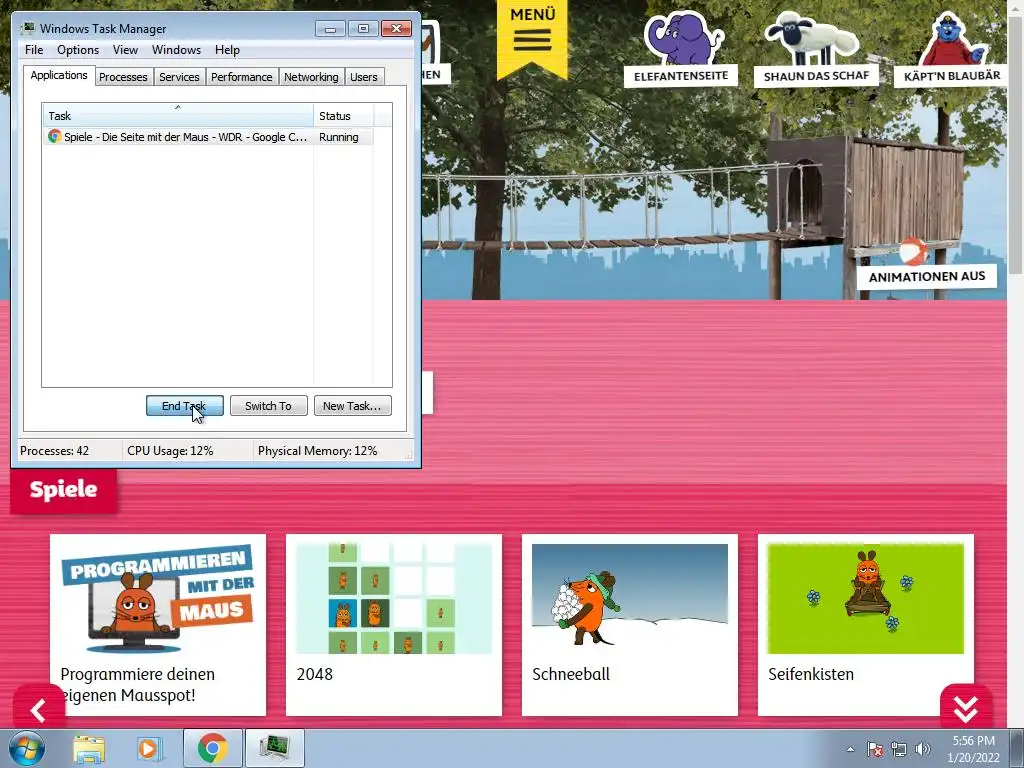
Task: Click the Processes: 42 status bar entry
Action: tap(54, 451)
